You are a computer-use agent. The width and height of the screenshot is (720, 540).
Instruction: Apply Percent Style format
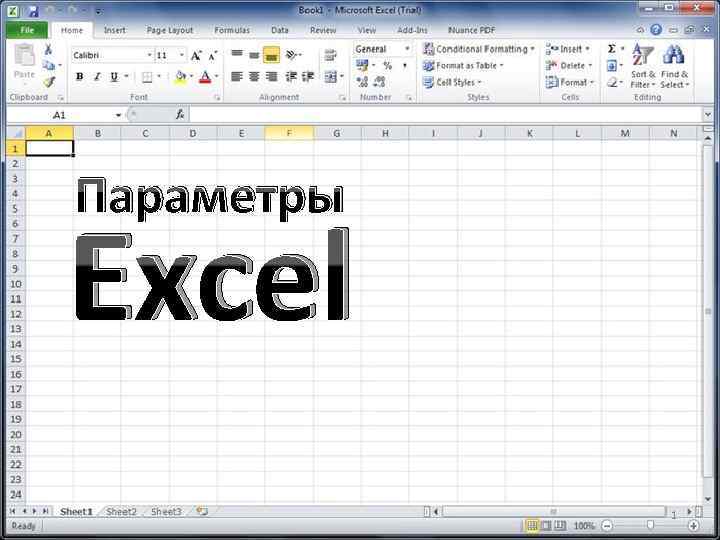(x=388, y=66)
